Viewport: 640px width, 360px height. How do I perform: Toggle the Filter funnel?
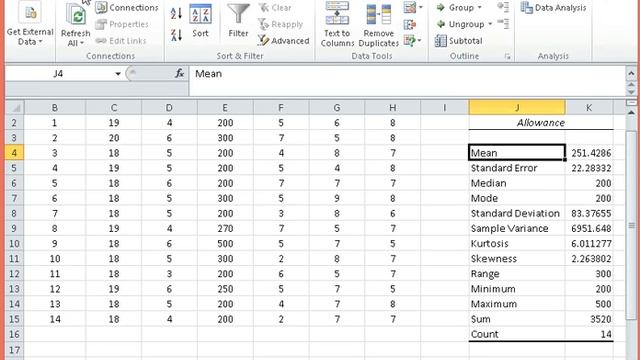click(238, 21)
